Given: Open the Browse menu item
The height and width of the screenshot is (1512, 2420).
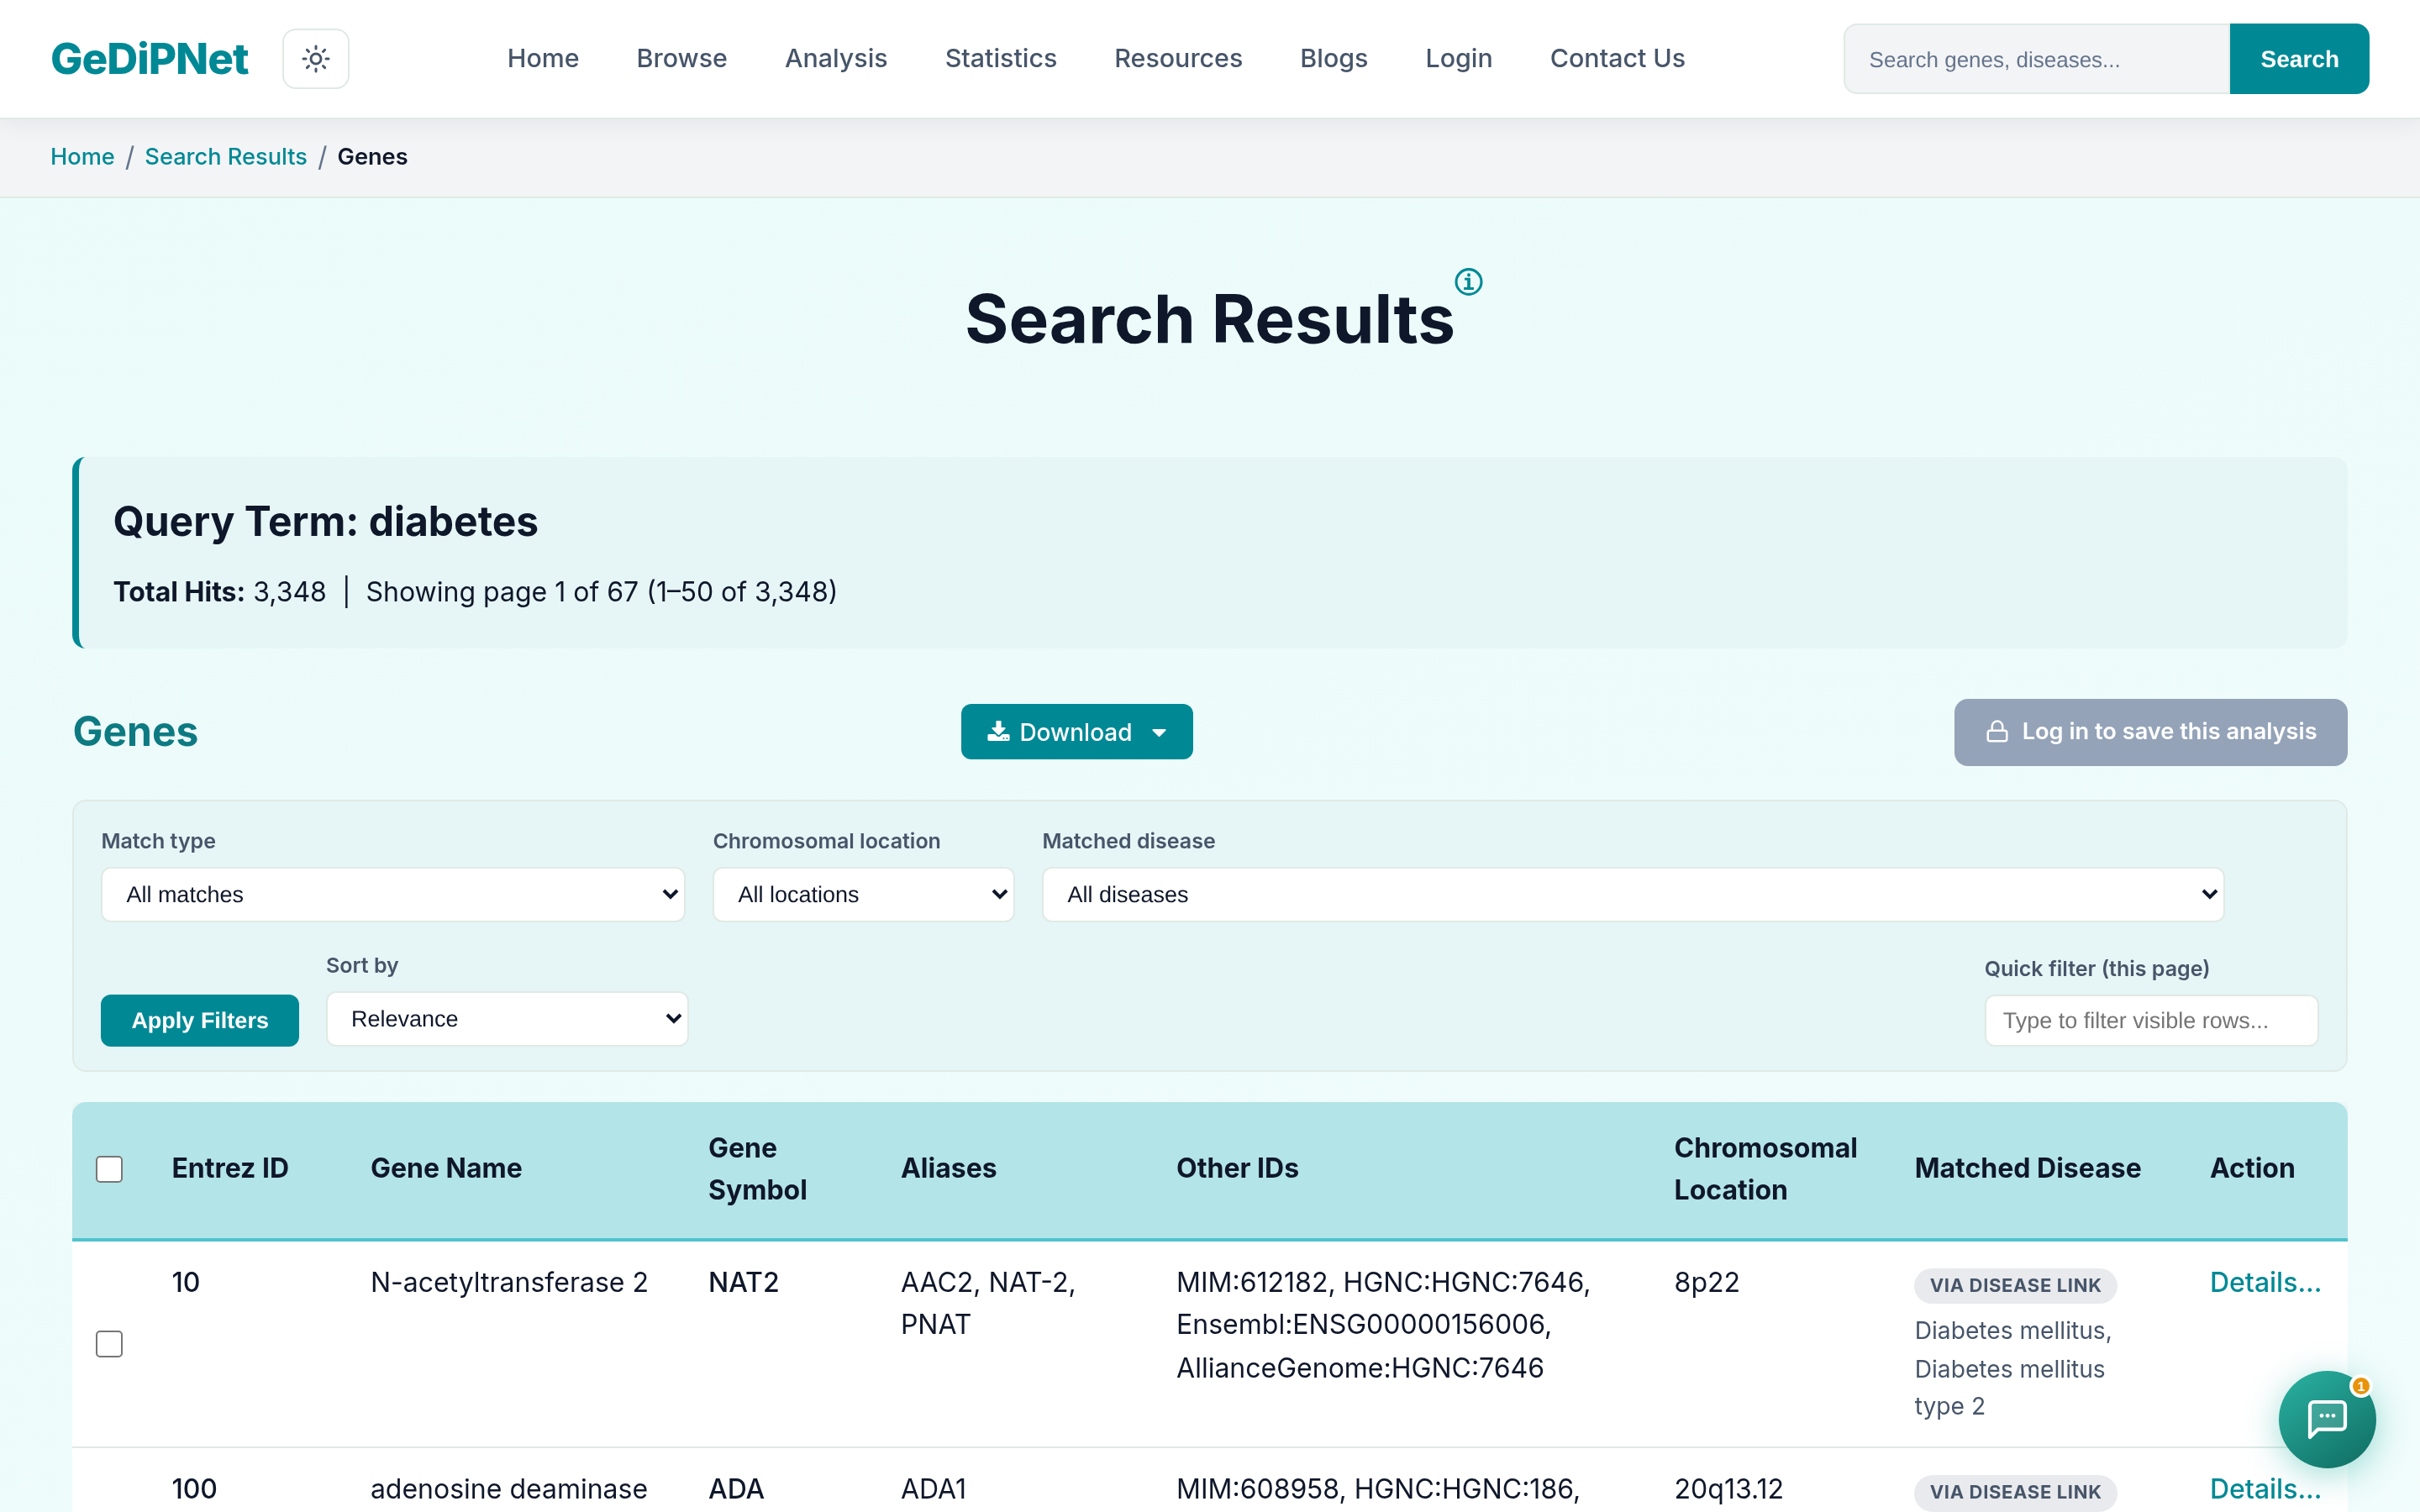Looking at the screenshot, I should point(682,59).
